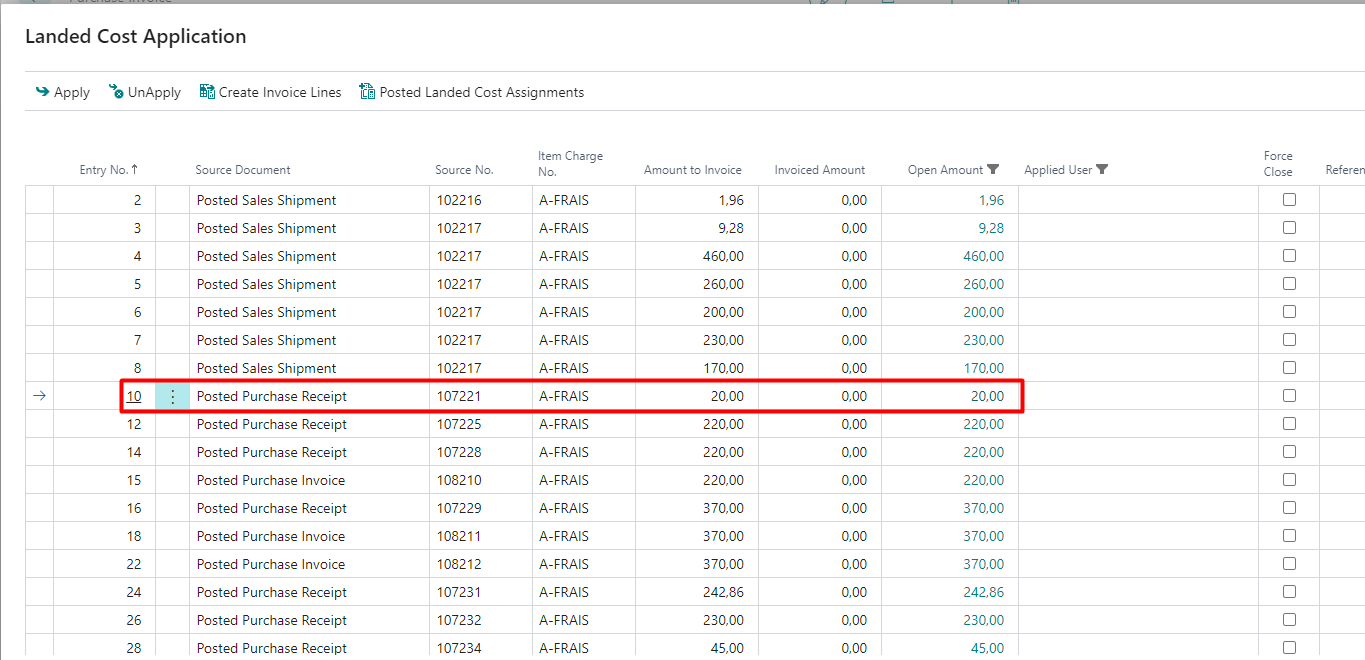Open the Amount to Invoice column header
1365x660 pixels.
pos(692,170)
